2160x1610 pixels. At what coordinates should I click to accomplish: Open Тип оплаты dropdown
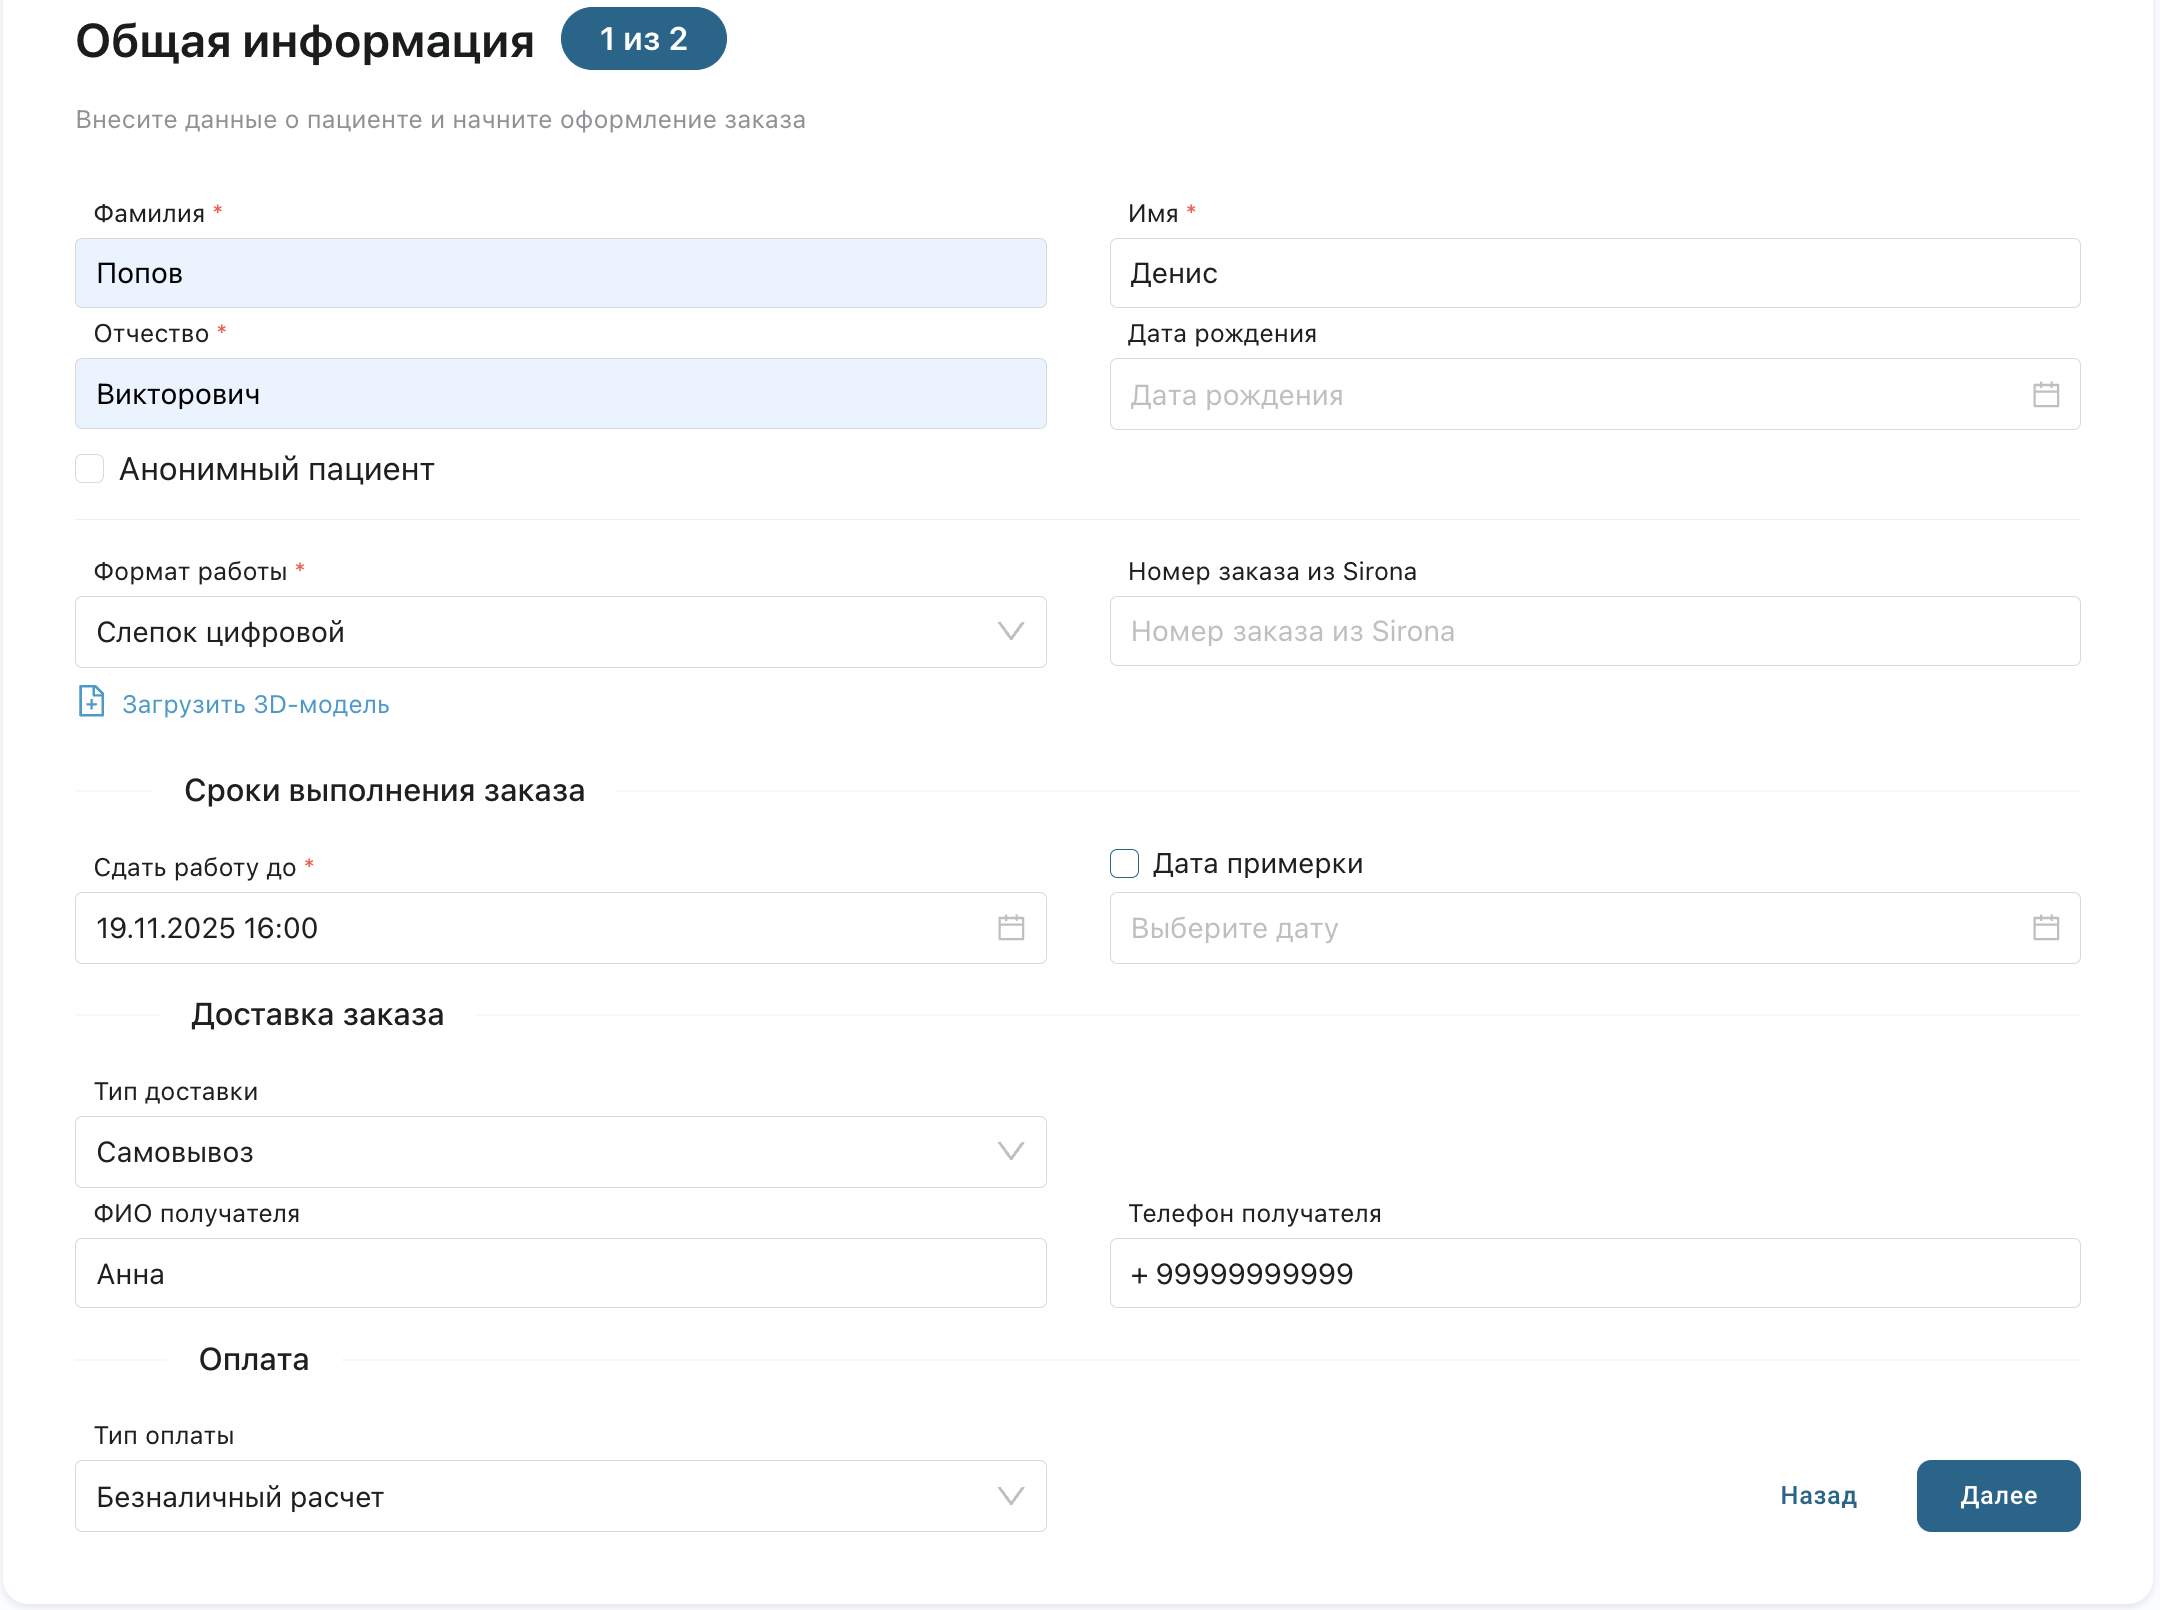pyautogui.click(x=560, y=1496)
